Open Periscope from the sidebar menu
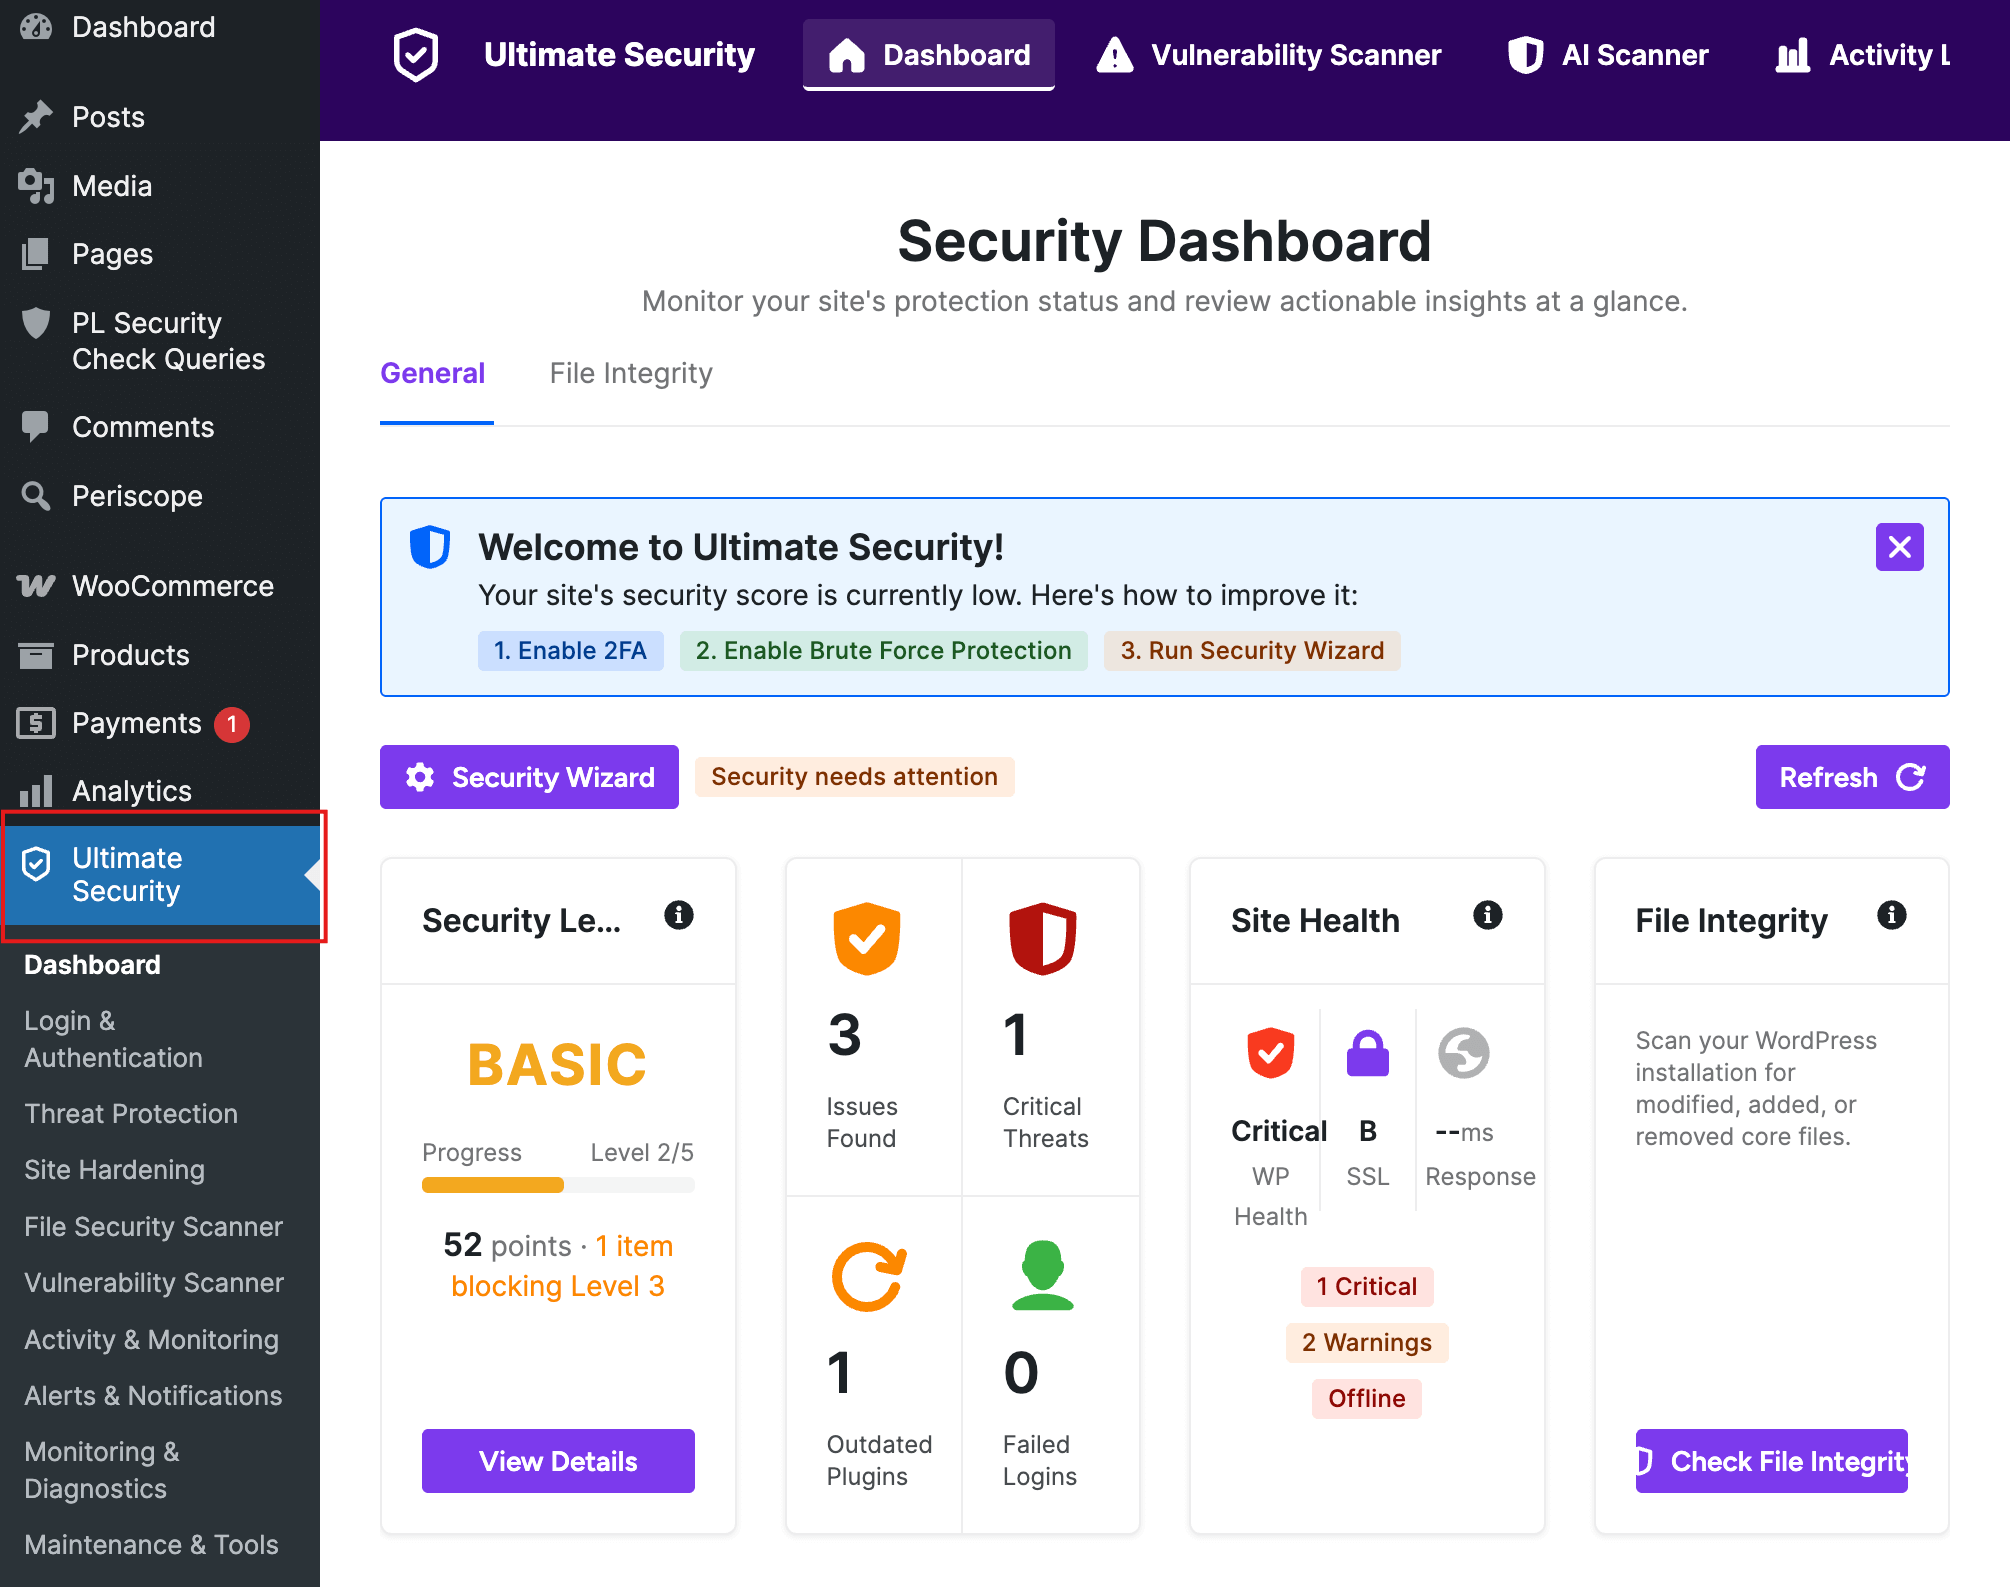The image size is (2010, 1587). coord(136,495)
